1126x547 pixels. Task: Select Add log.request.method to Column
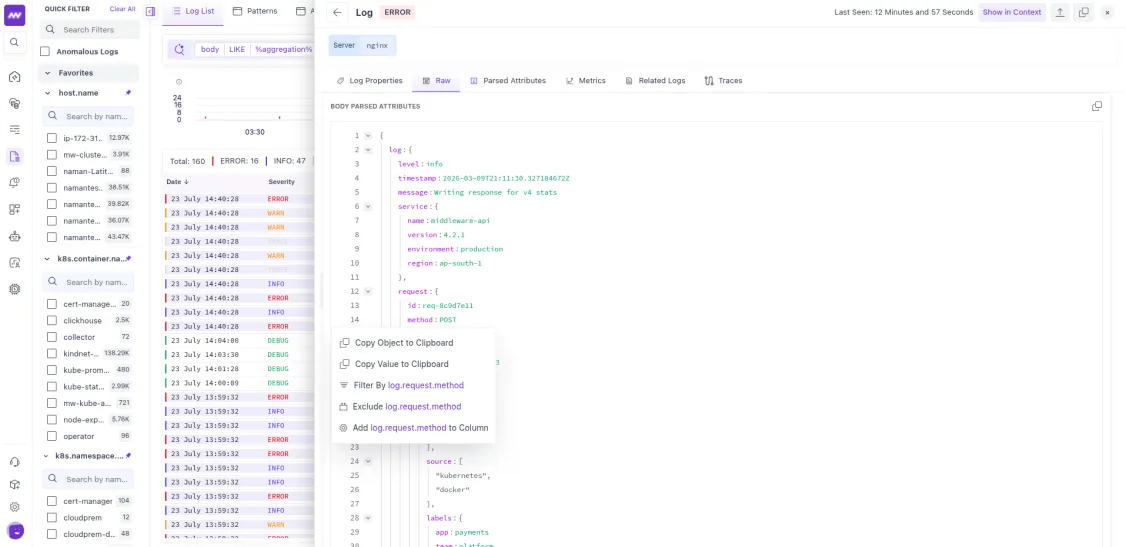[x=414, y=428]
